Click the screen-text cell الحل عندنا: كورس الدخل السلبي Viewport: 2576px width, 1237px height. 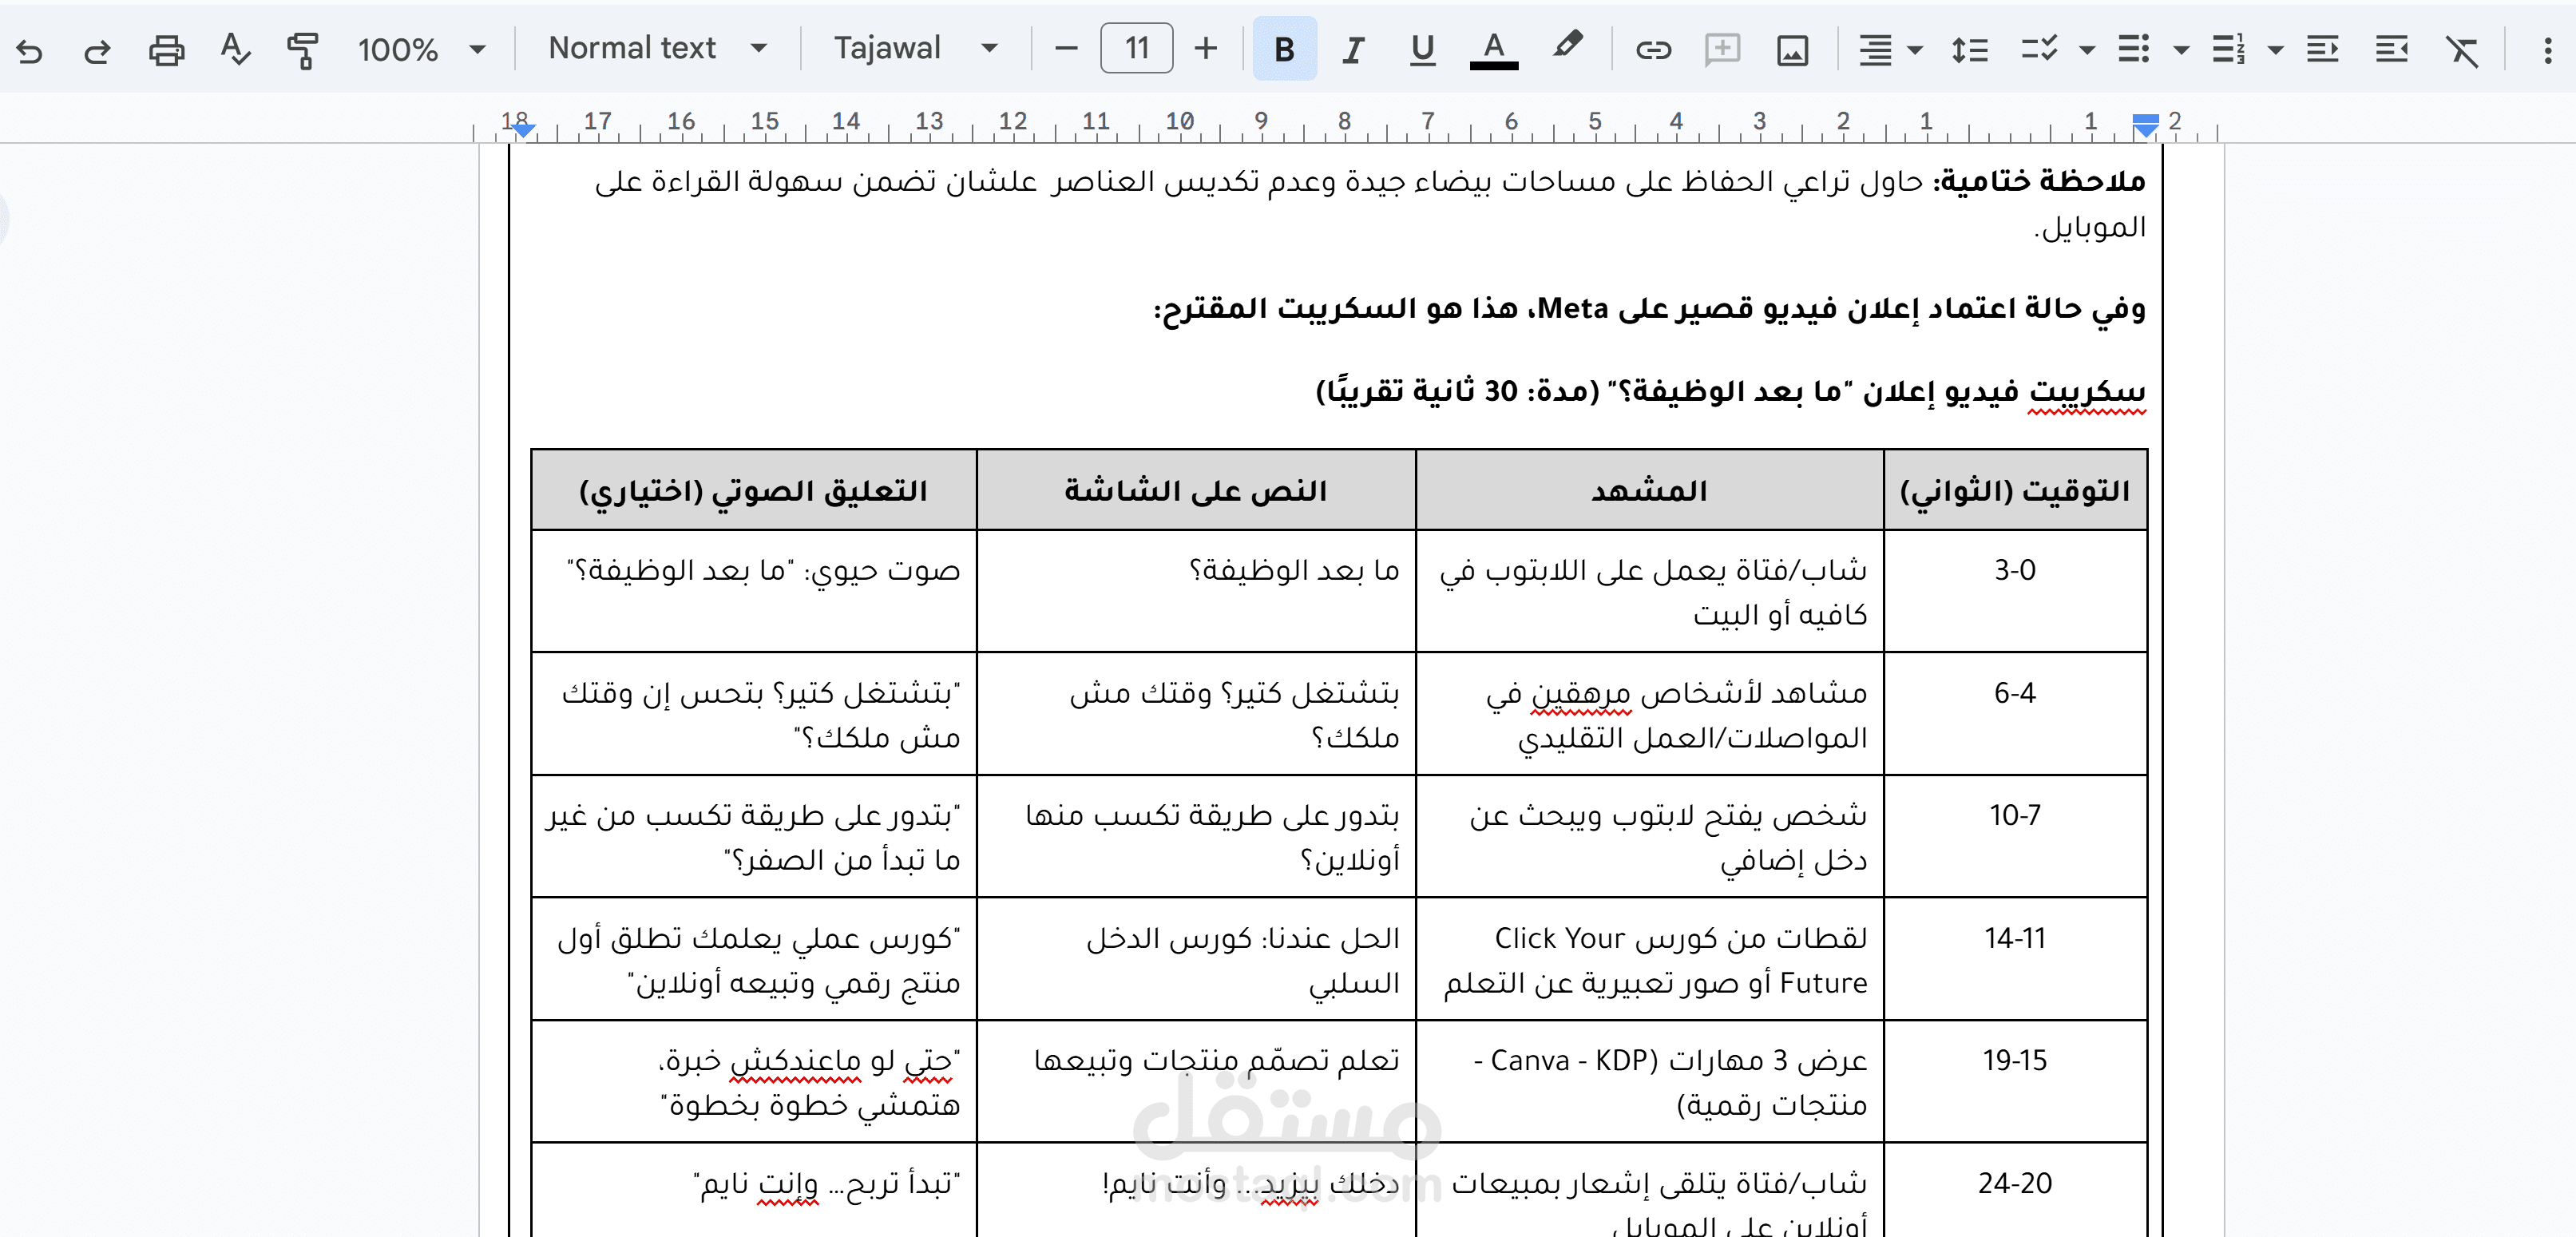(x=1196, y=960)
